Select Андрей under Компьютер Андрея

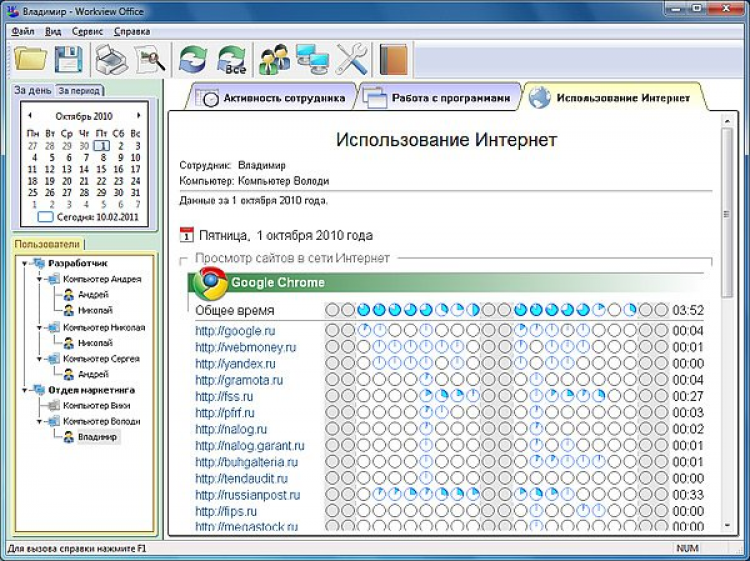[x=93, y=295]
